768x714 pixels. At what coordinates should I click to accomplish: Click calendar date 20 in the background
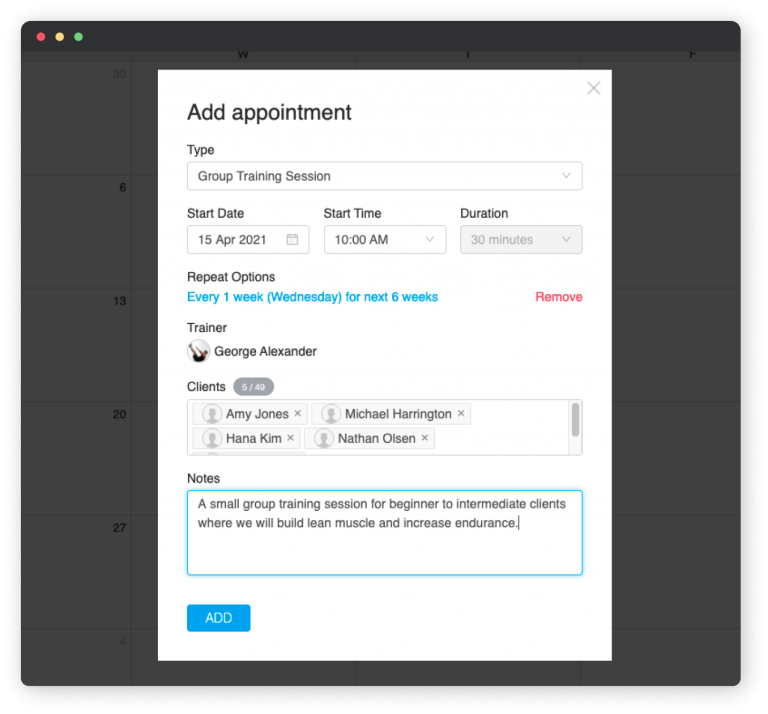coord(120,414)
